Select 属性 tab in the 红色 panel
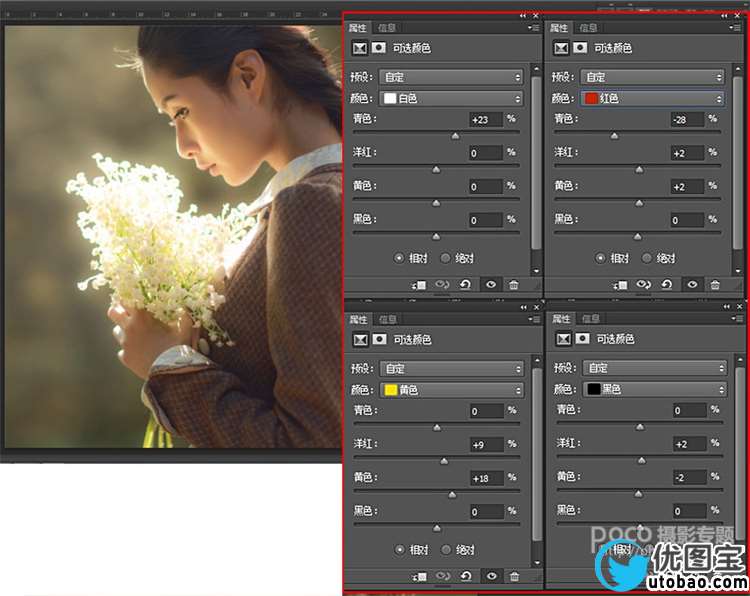This screenshot has height=596, width=750. [x=558, y=28]
